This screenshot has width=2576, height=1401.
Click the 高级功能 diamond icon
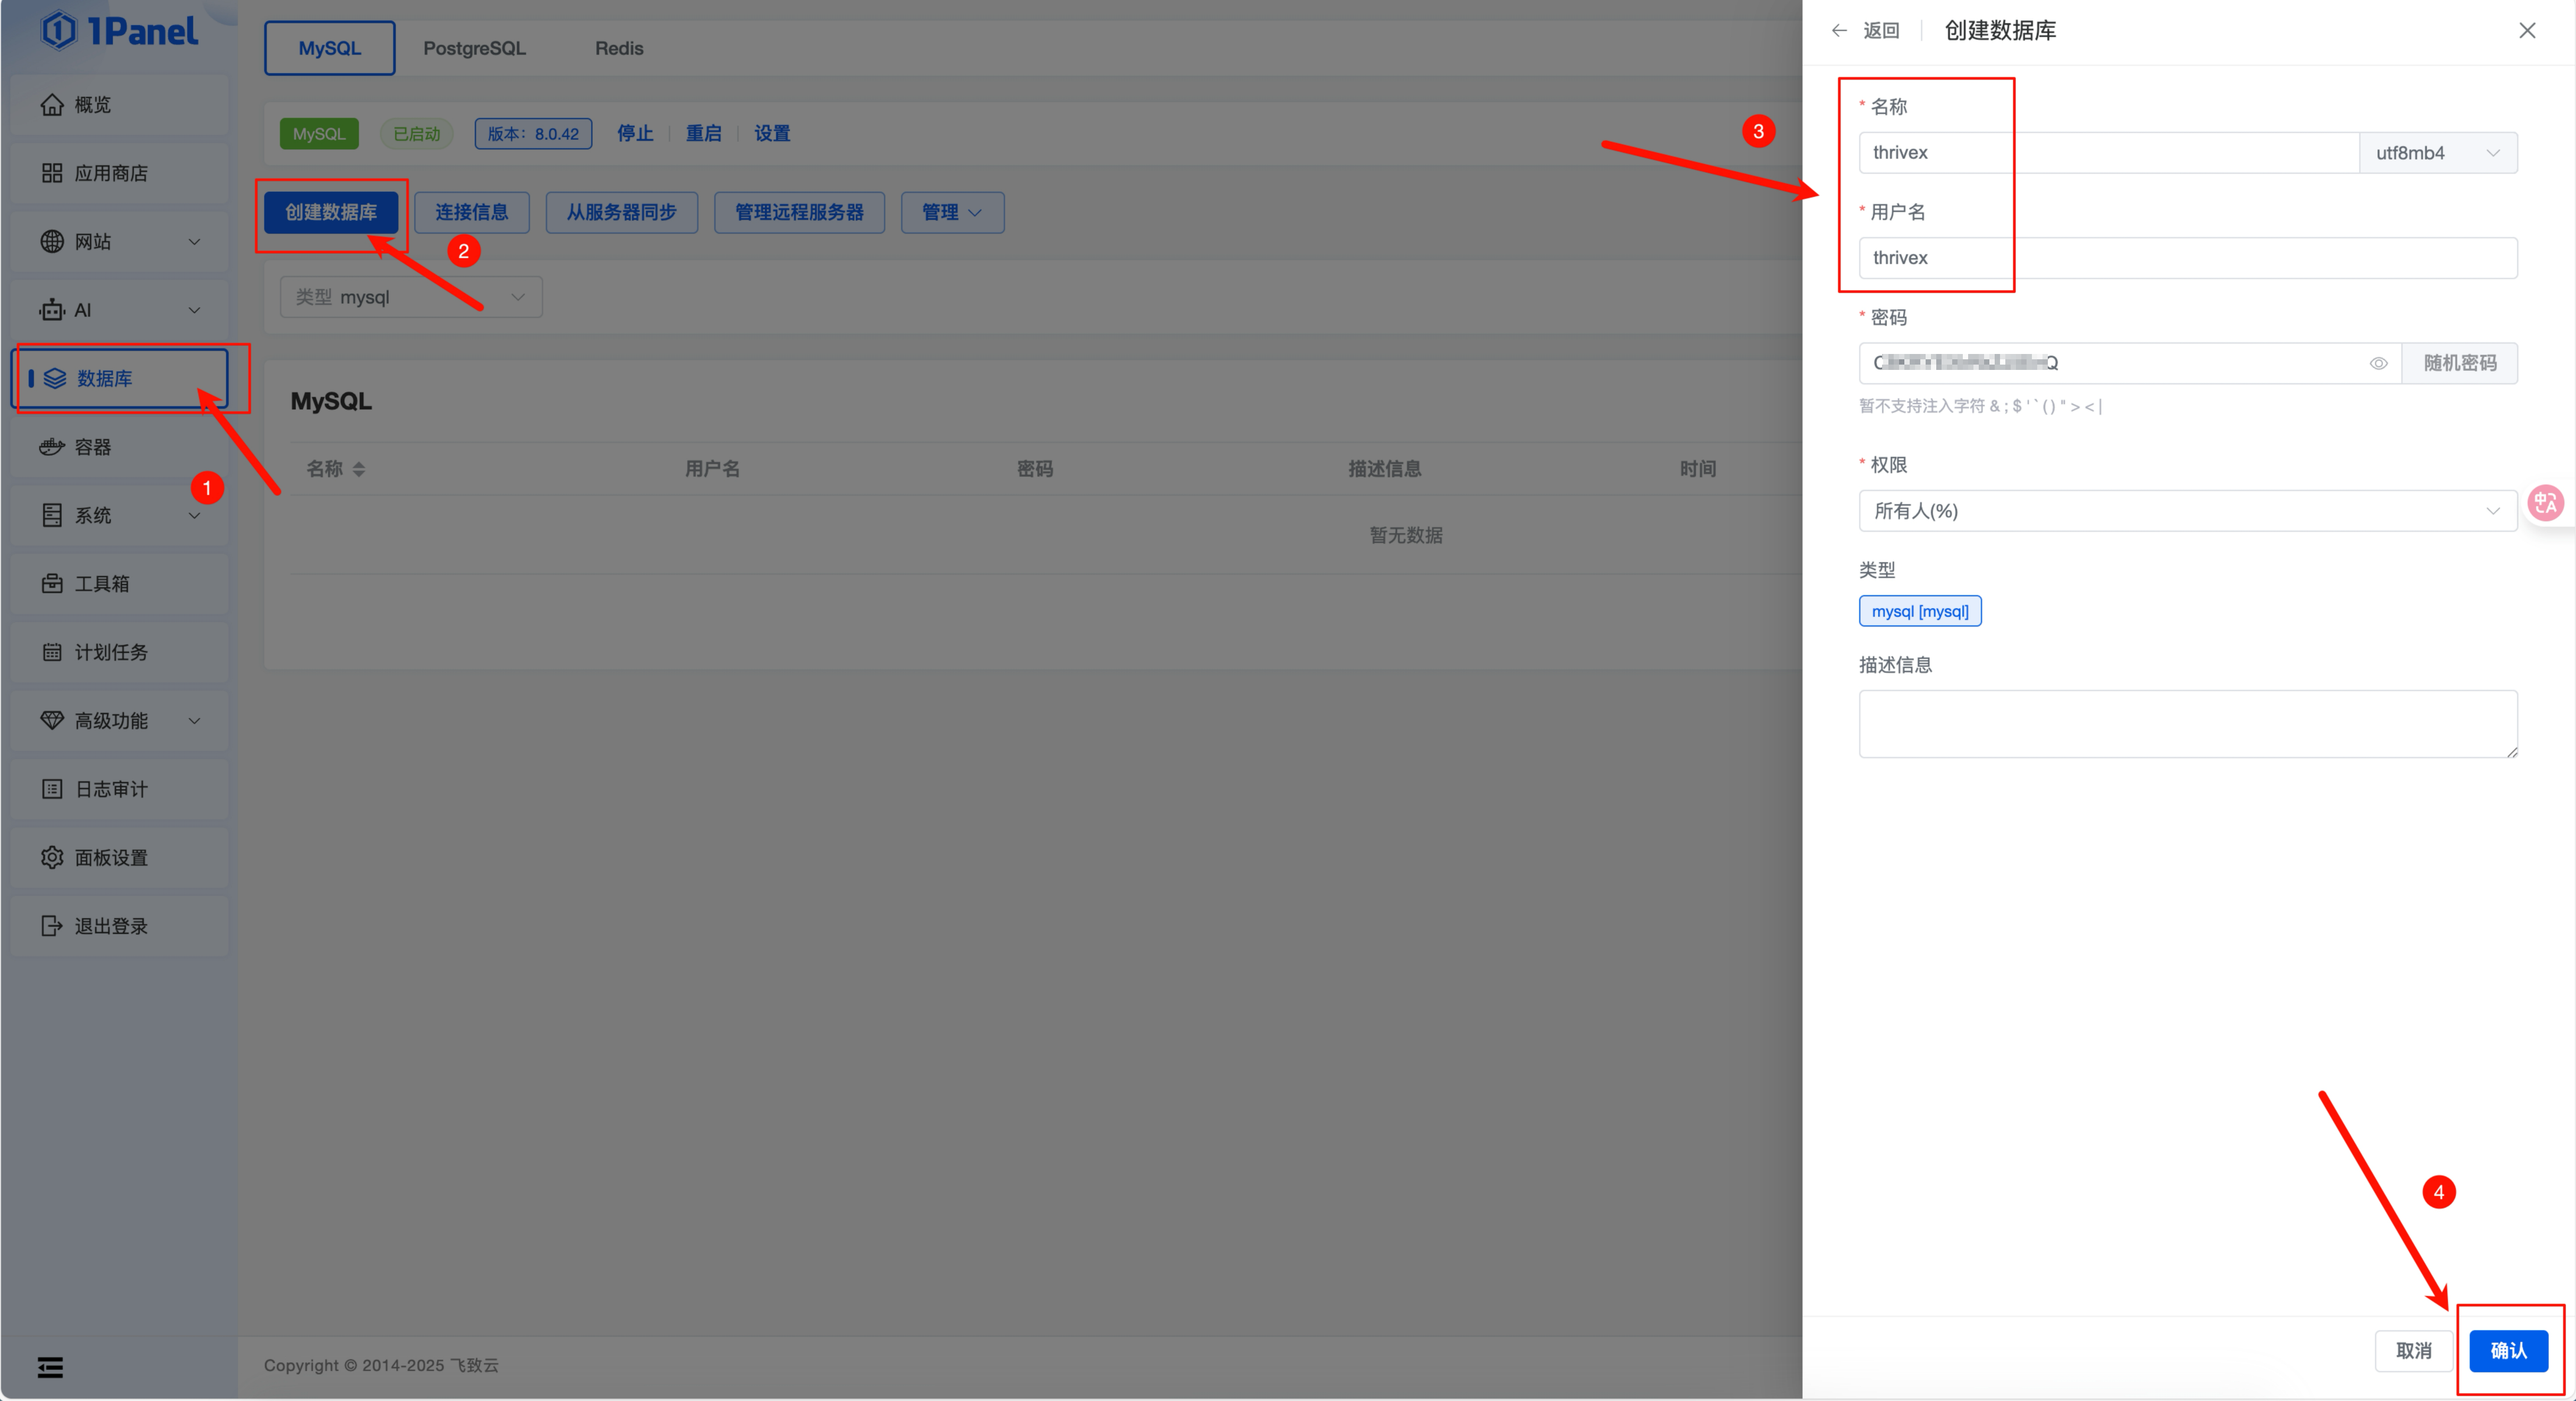tap(52, 721)
